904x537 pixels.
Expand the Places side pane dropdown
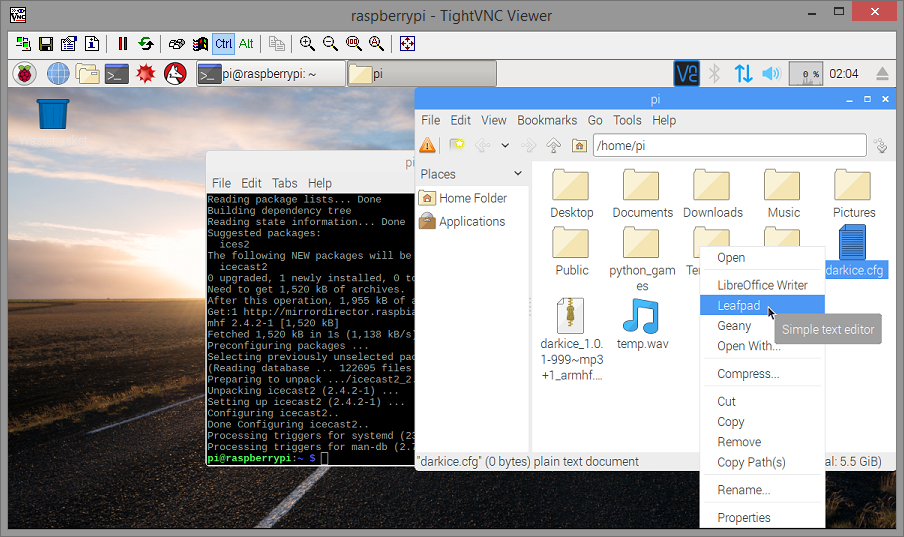518,174
